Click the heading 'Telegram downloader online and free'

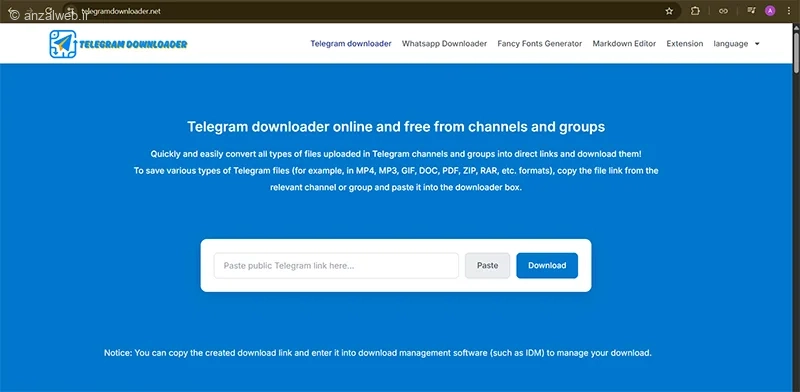coord(396,127)
